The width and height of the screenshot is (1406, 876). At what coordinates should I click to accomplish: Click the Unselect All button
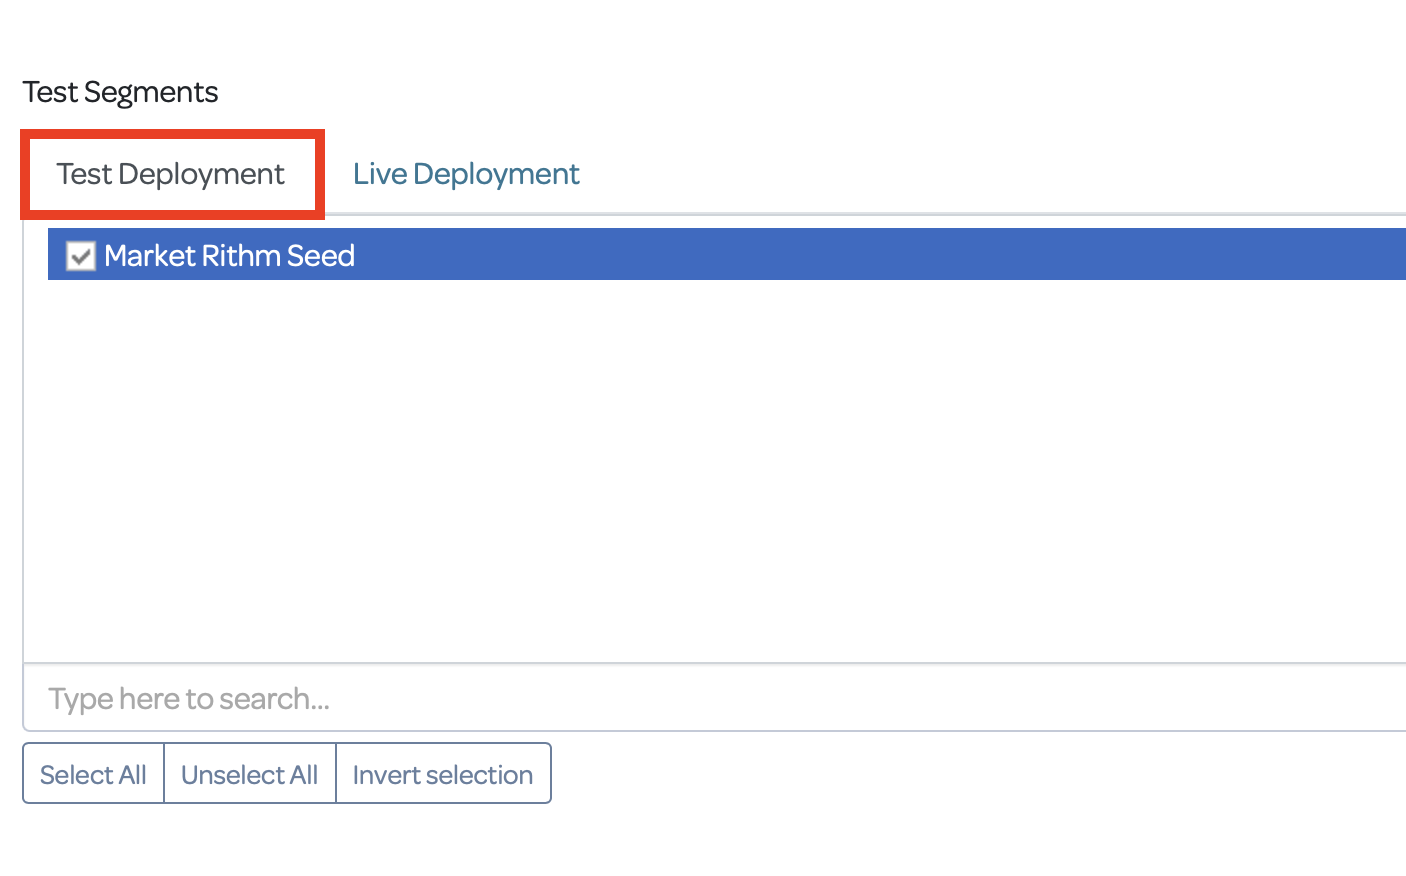pyautogui.click(x=250, y=774)
